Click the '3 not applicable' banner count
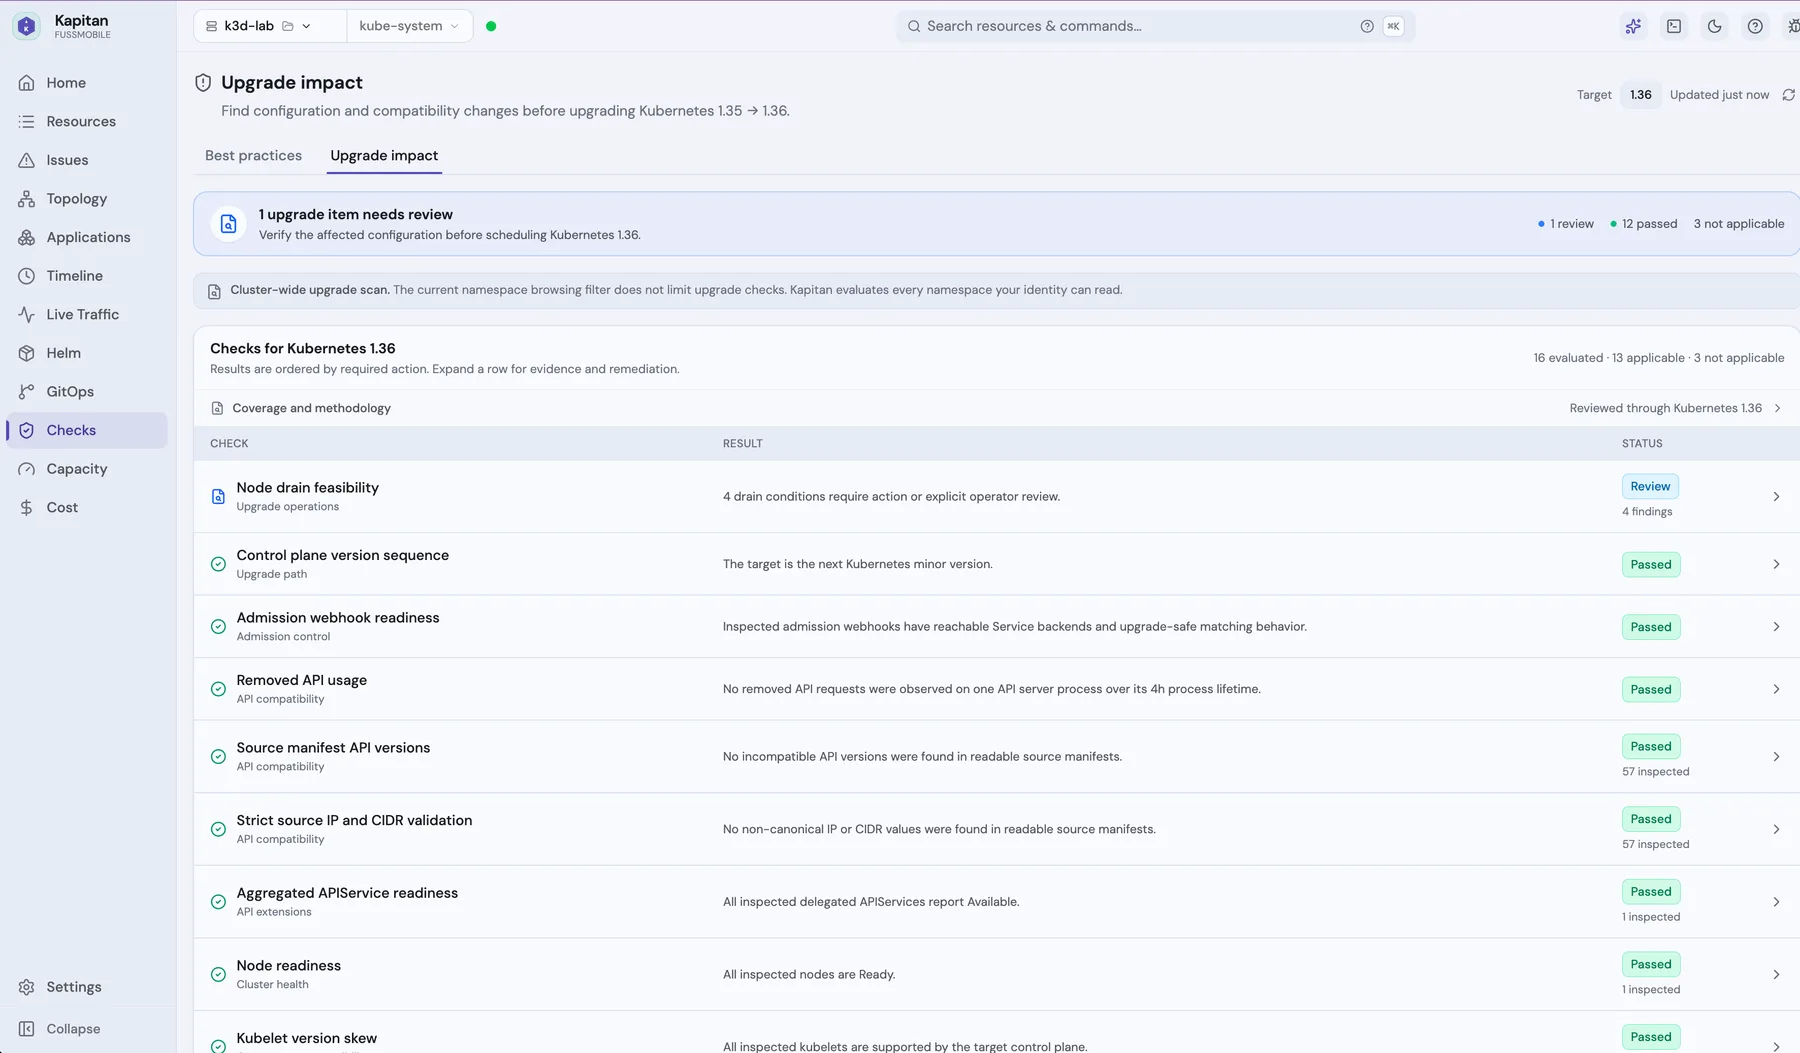 click(1739, 224)
